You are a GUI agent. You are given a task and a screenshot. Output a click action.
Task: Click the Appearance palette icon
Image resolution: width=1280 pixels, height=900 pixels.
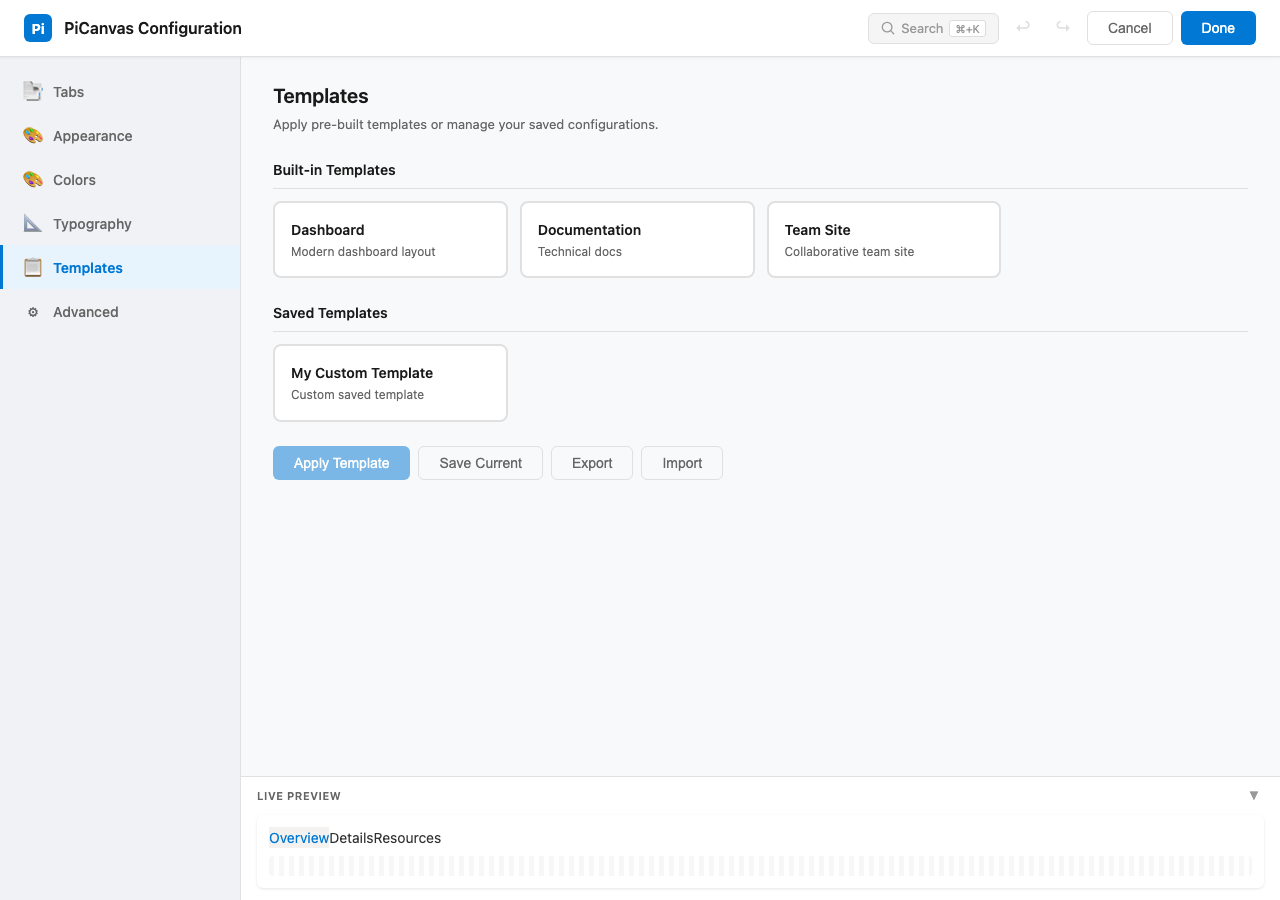coord(33,136)
